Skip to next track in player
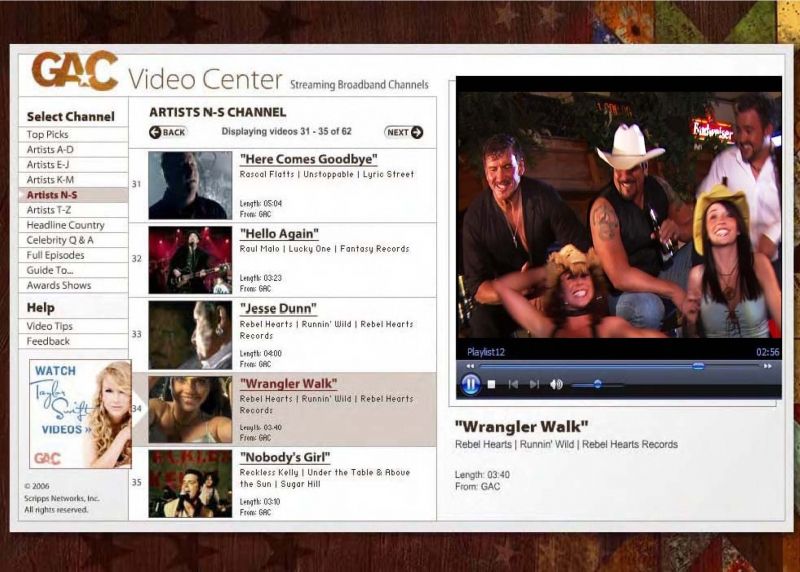Viewport: 800px width, 572px height. click(x=534, y=384)
